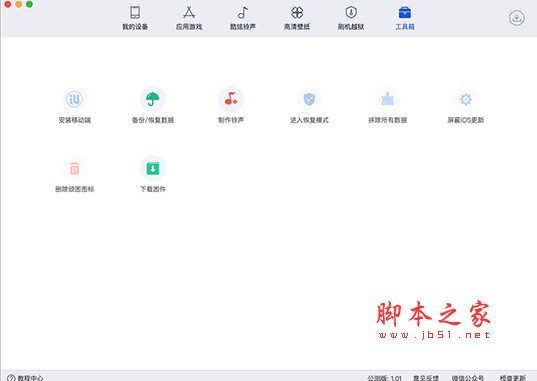Click the 删除顽固图标 trash icon
537x381 pixels.
point(74,169)
